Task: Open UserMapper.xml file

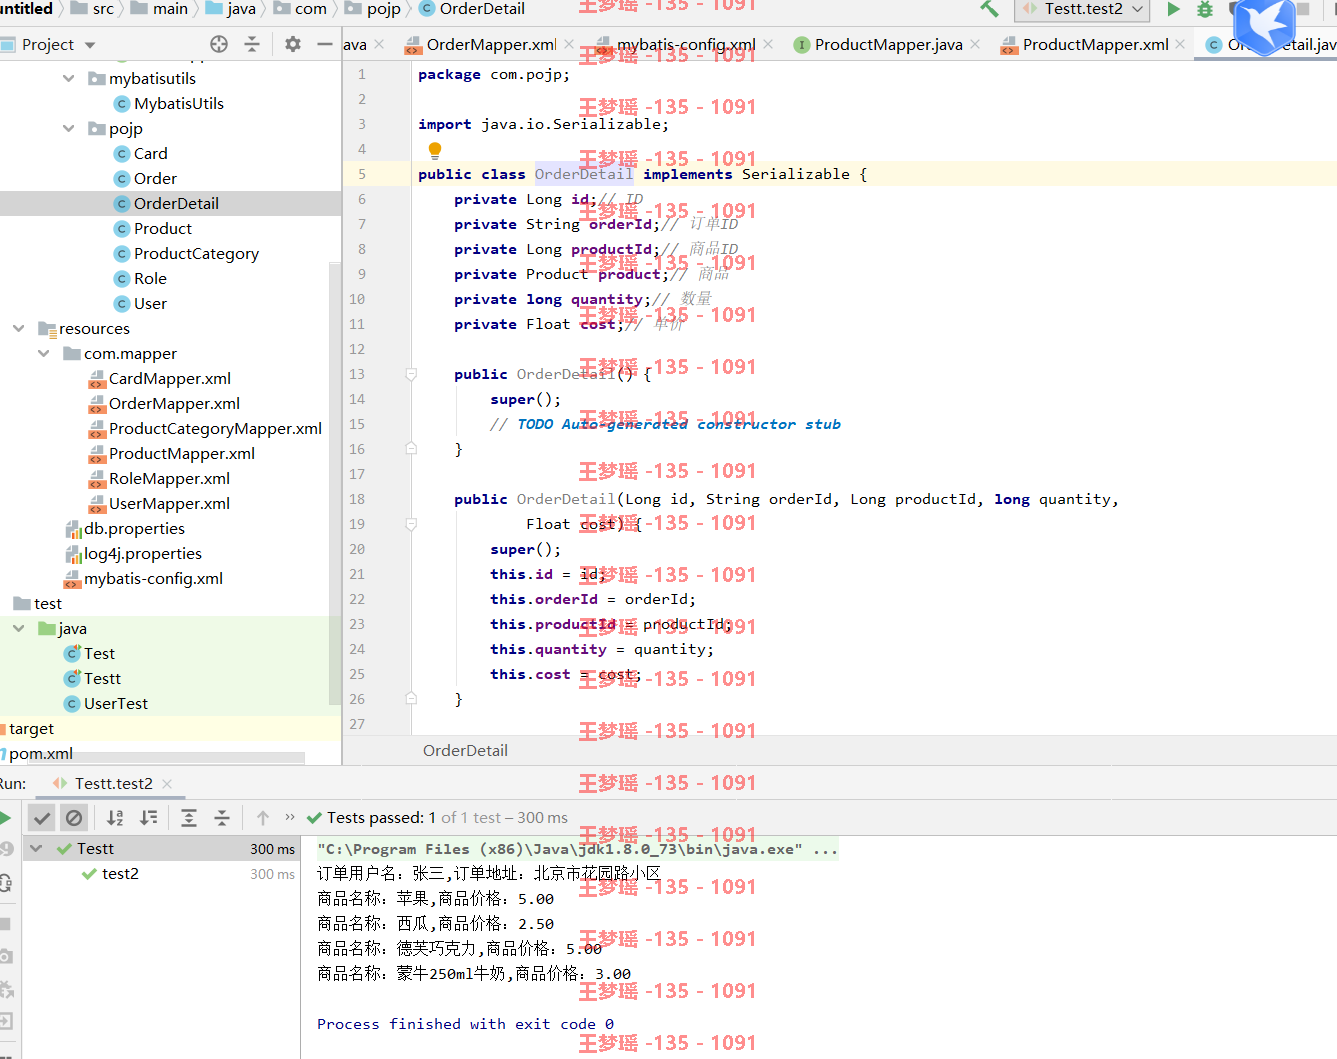Action: [159, 503]
